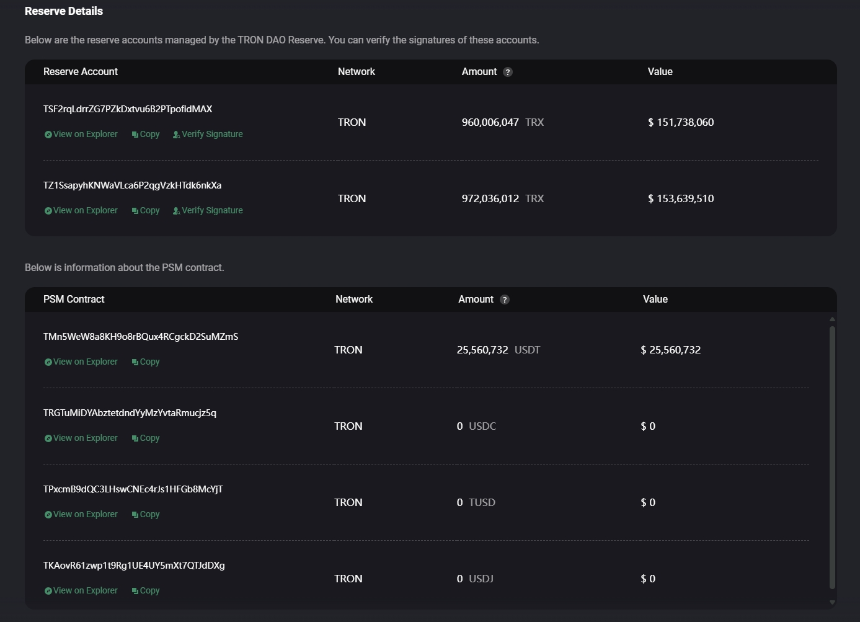Screen dimensions: 860x622
Task: Open View on Explorer link for TSF2rqLdrrZG7PZkDxtvu6B2PTpofidMAX
Action: pyautogui.click(x=86, y=134)
